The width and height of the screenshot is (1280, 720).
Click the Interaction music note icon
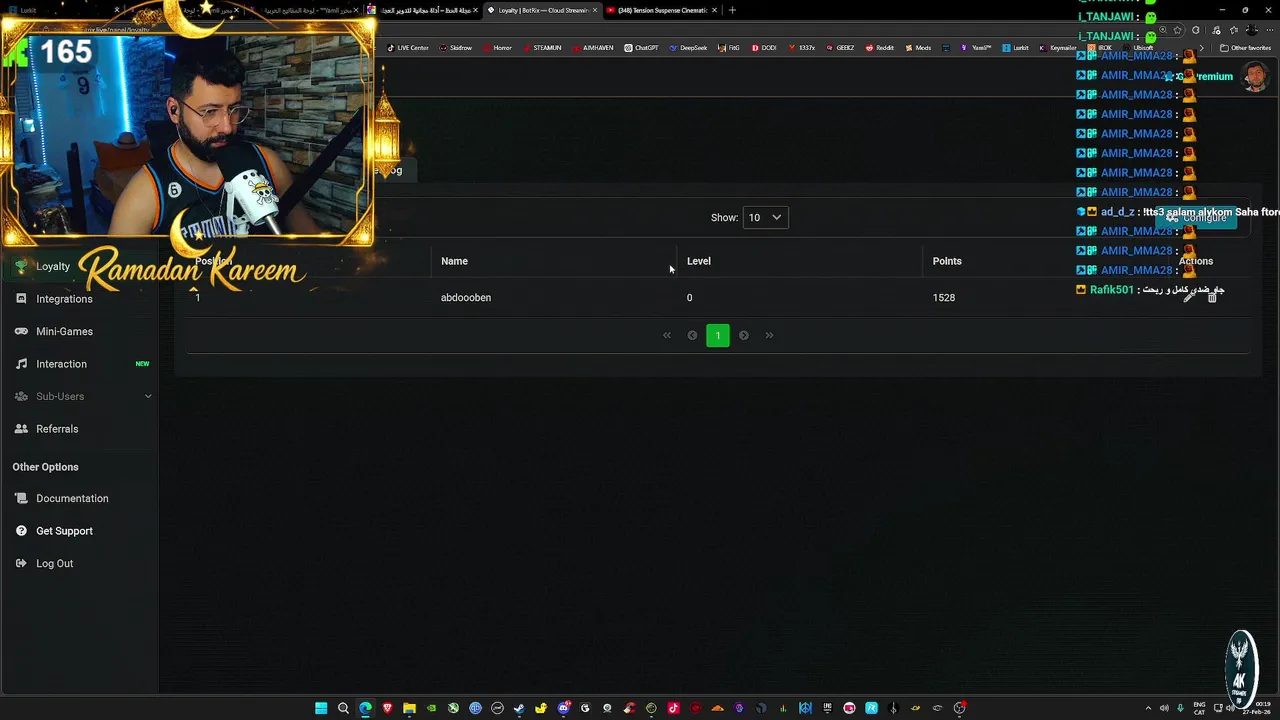pos(21,364)
